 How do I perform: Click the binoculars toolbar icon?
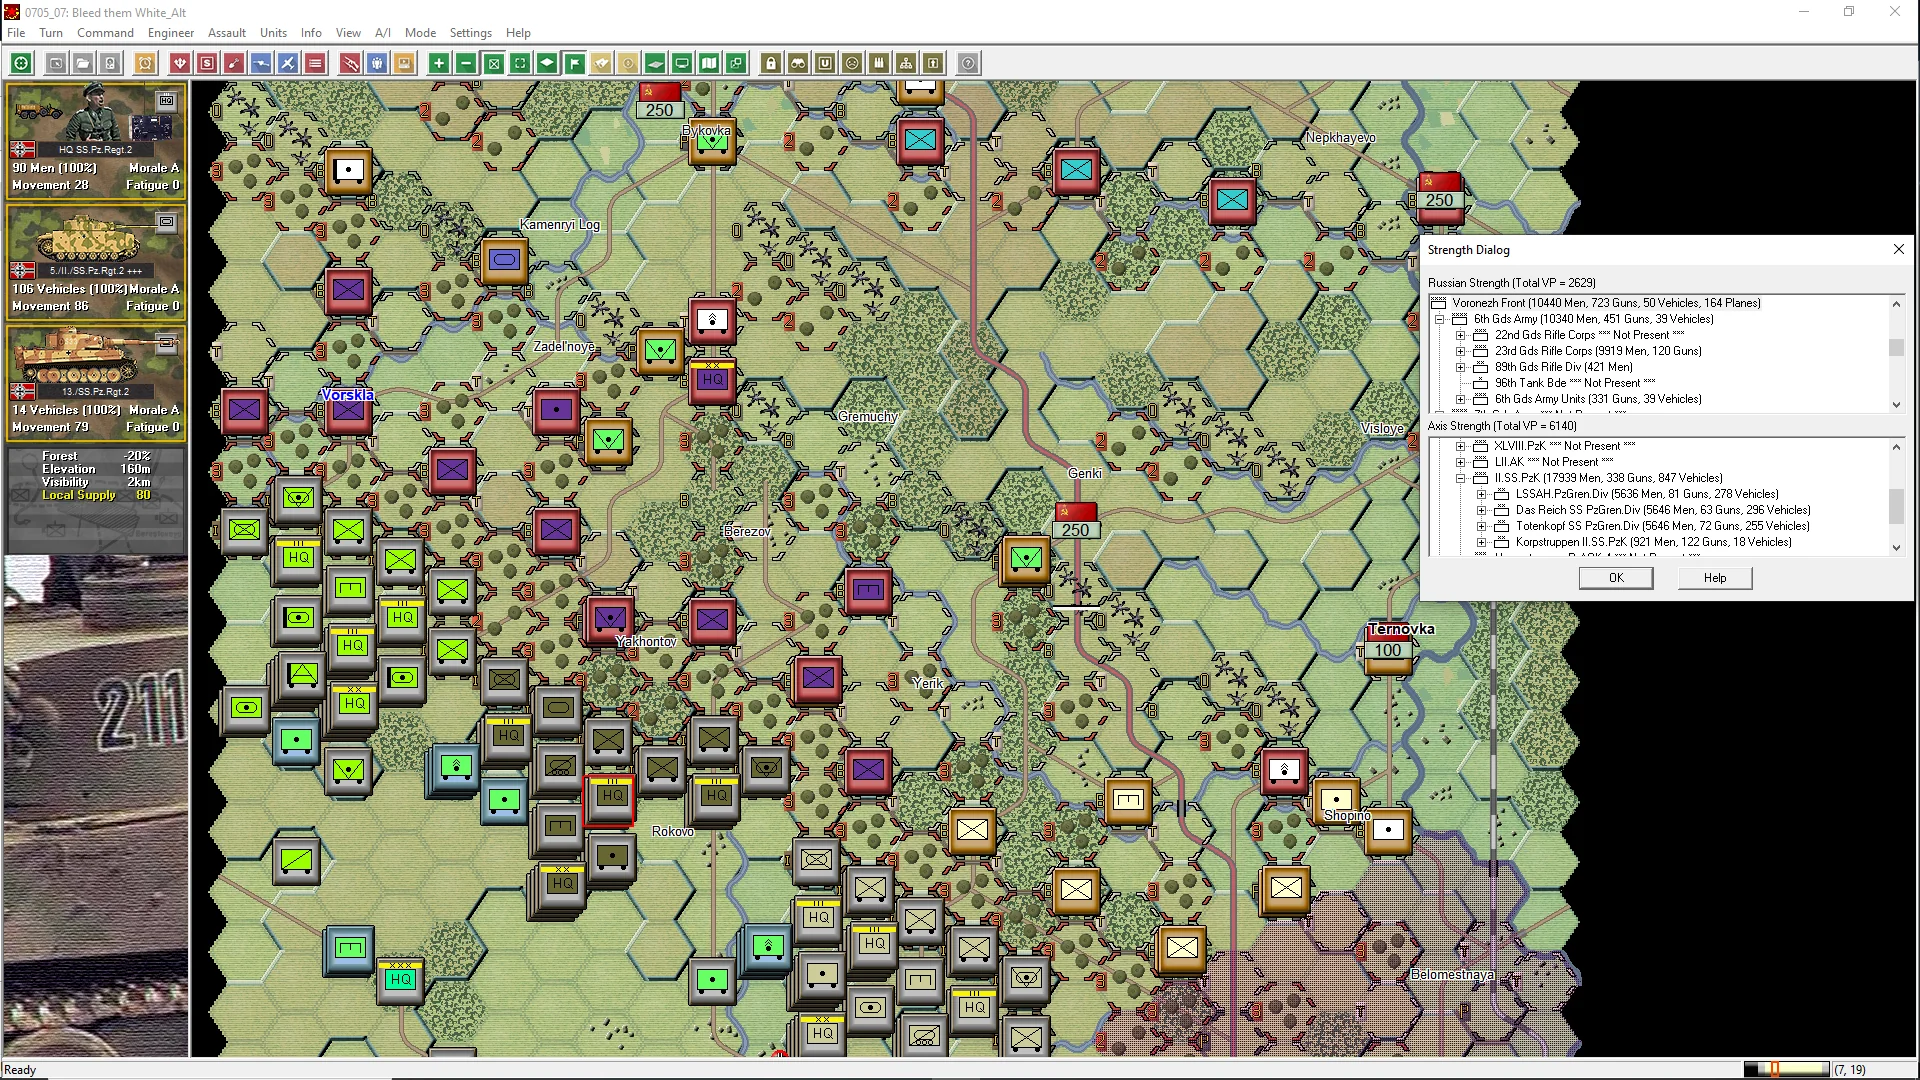(798, 63)
